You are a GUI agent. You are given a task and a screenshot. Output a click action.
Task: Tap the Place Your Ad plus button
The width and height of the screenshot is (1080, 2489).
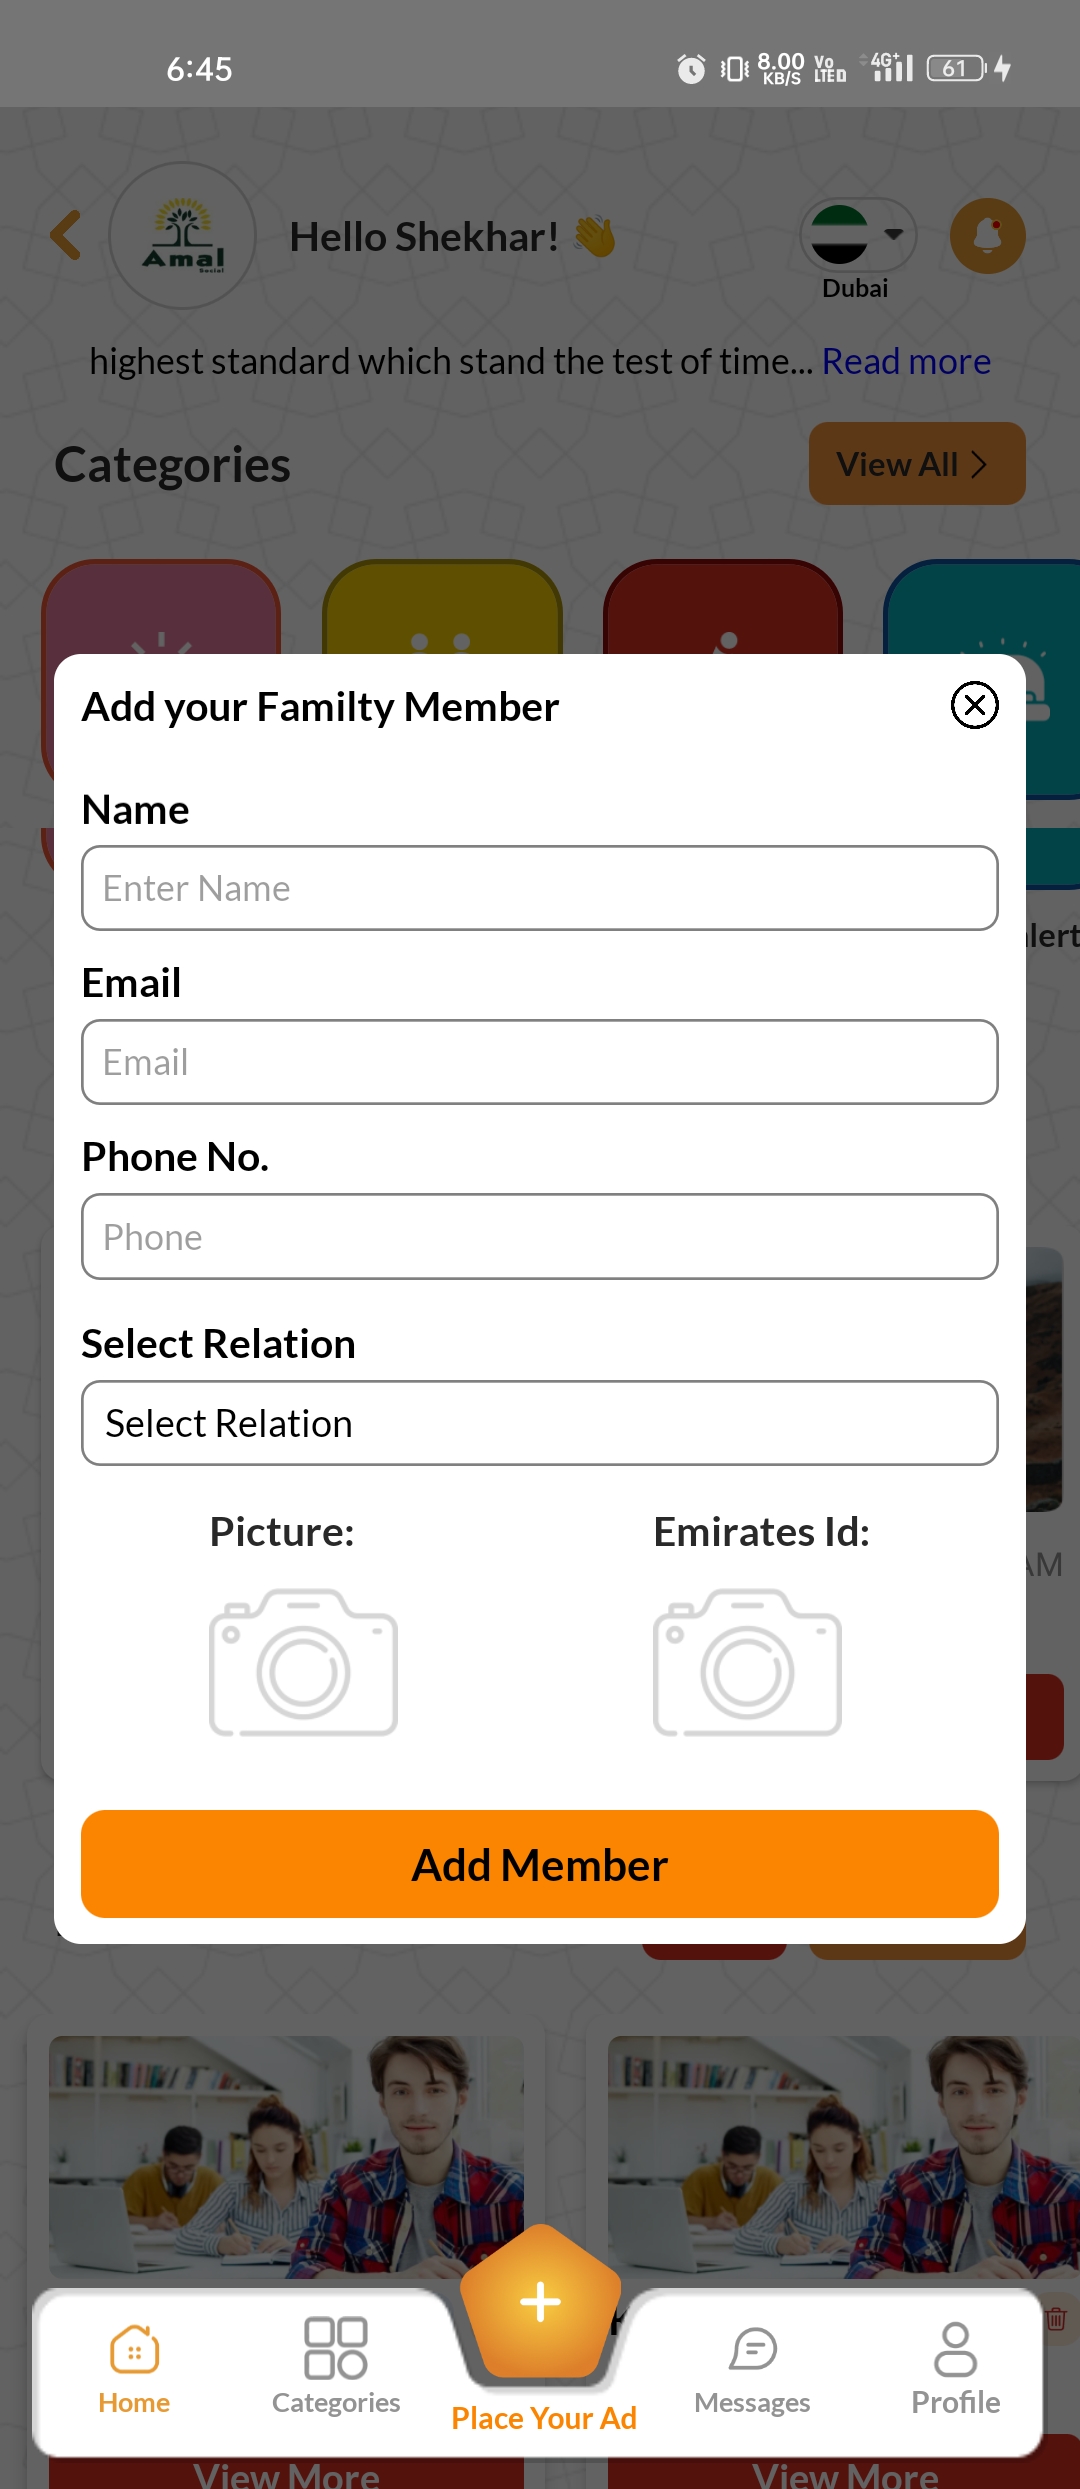[541, 2303]
